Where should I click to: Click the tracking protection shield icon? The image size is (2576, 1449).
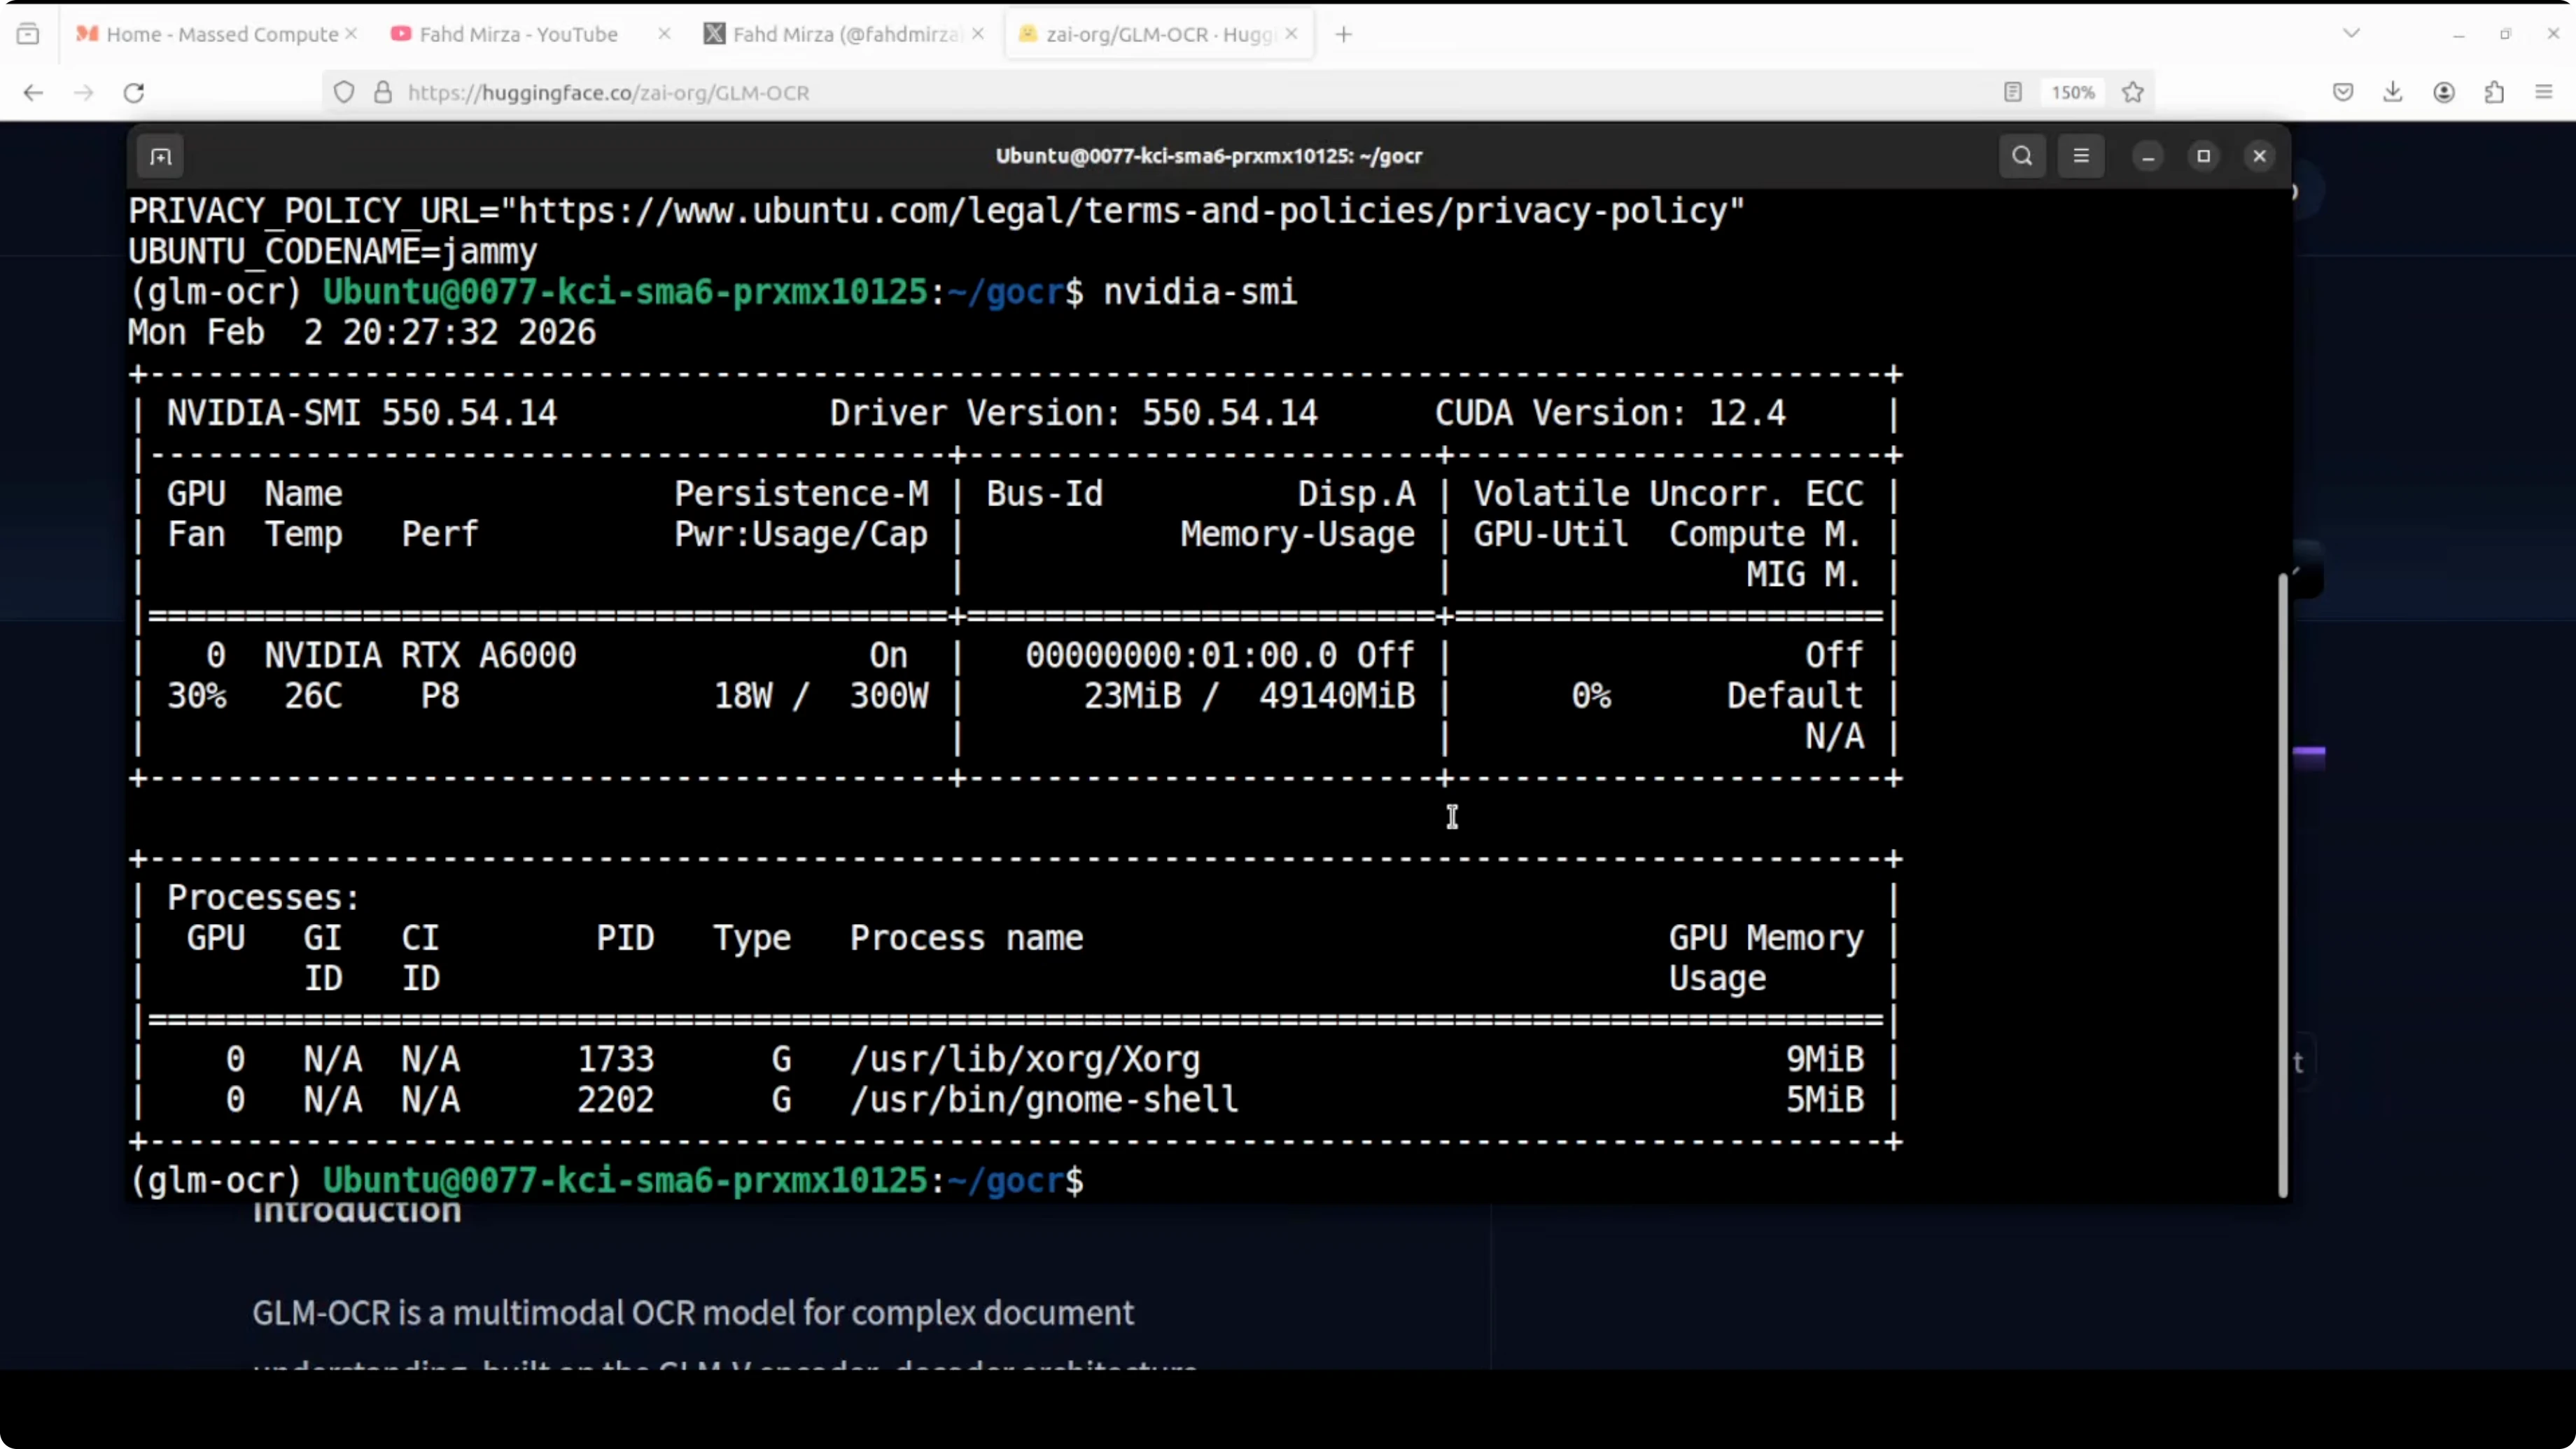click(344, 93)
